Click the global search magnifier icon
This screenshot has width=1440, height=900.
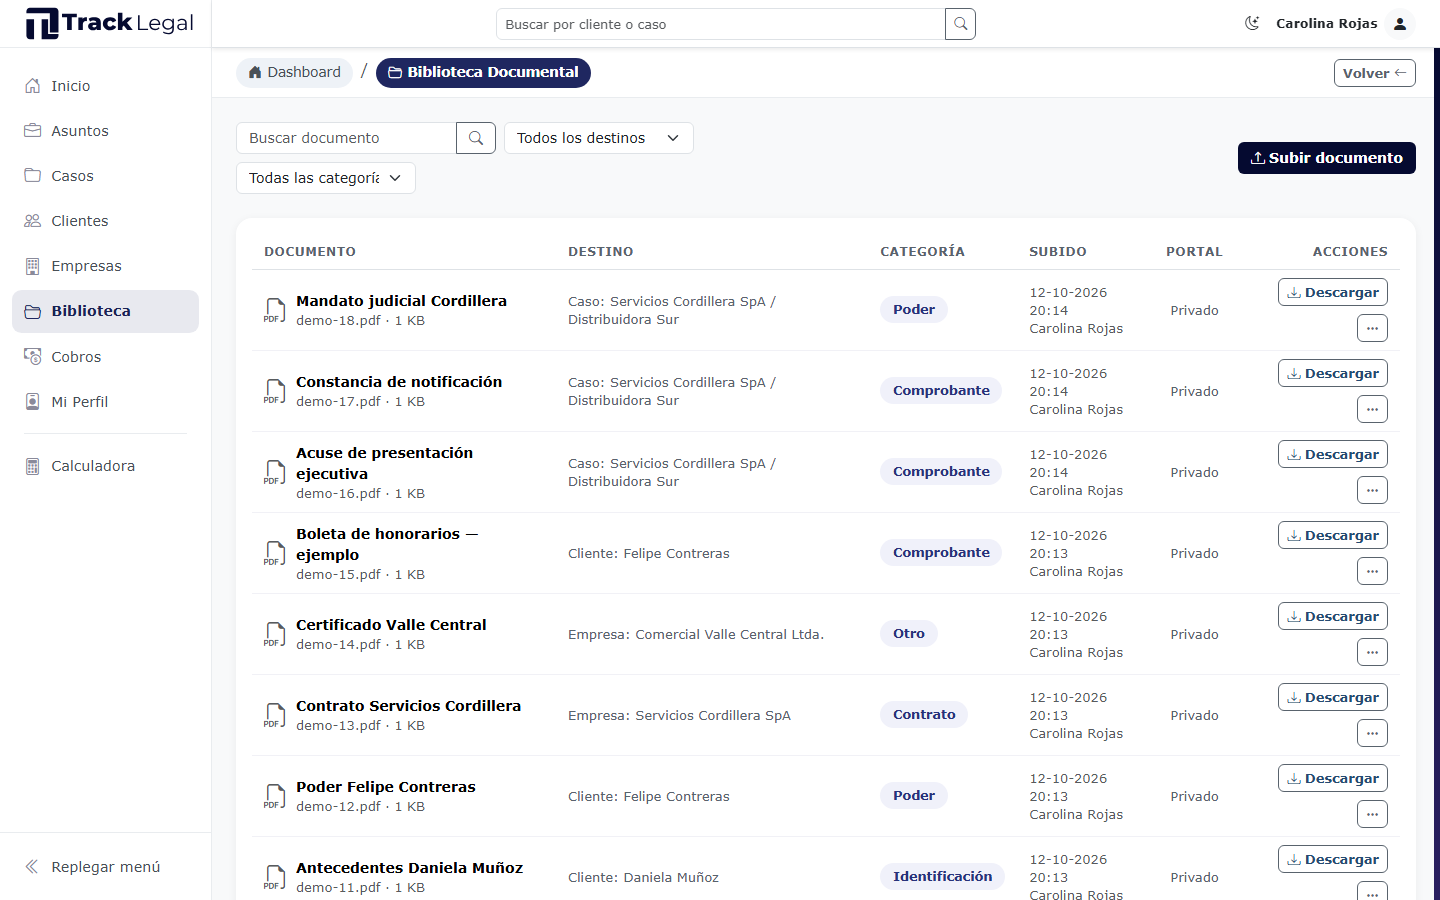(960, 24)
